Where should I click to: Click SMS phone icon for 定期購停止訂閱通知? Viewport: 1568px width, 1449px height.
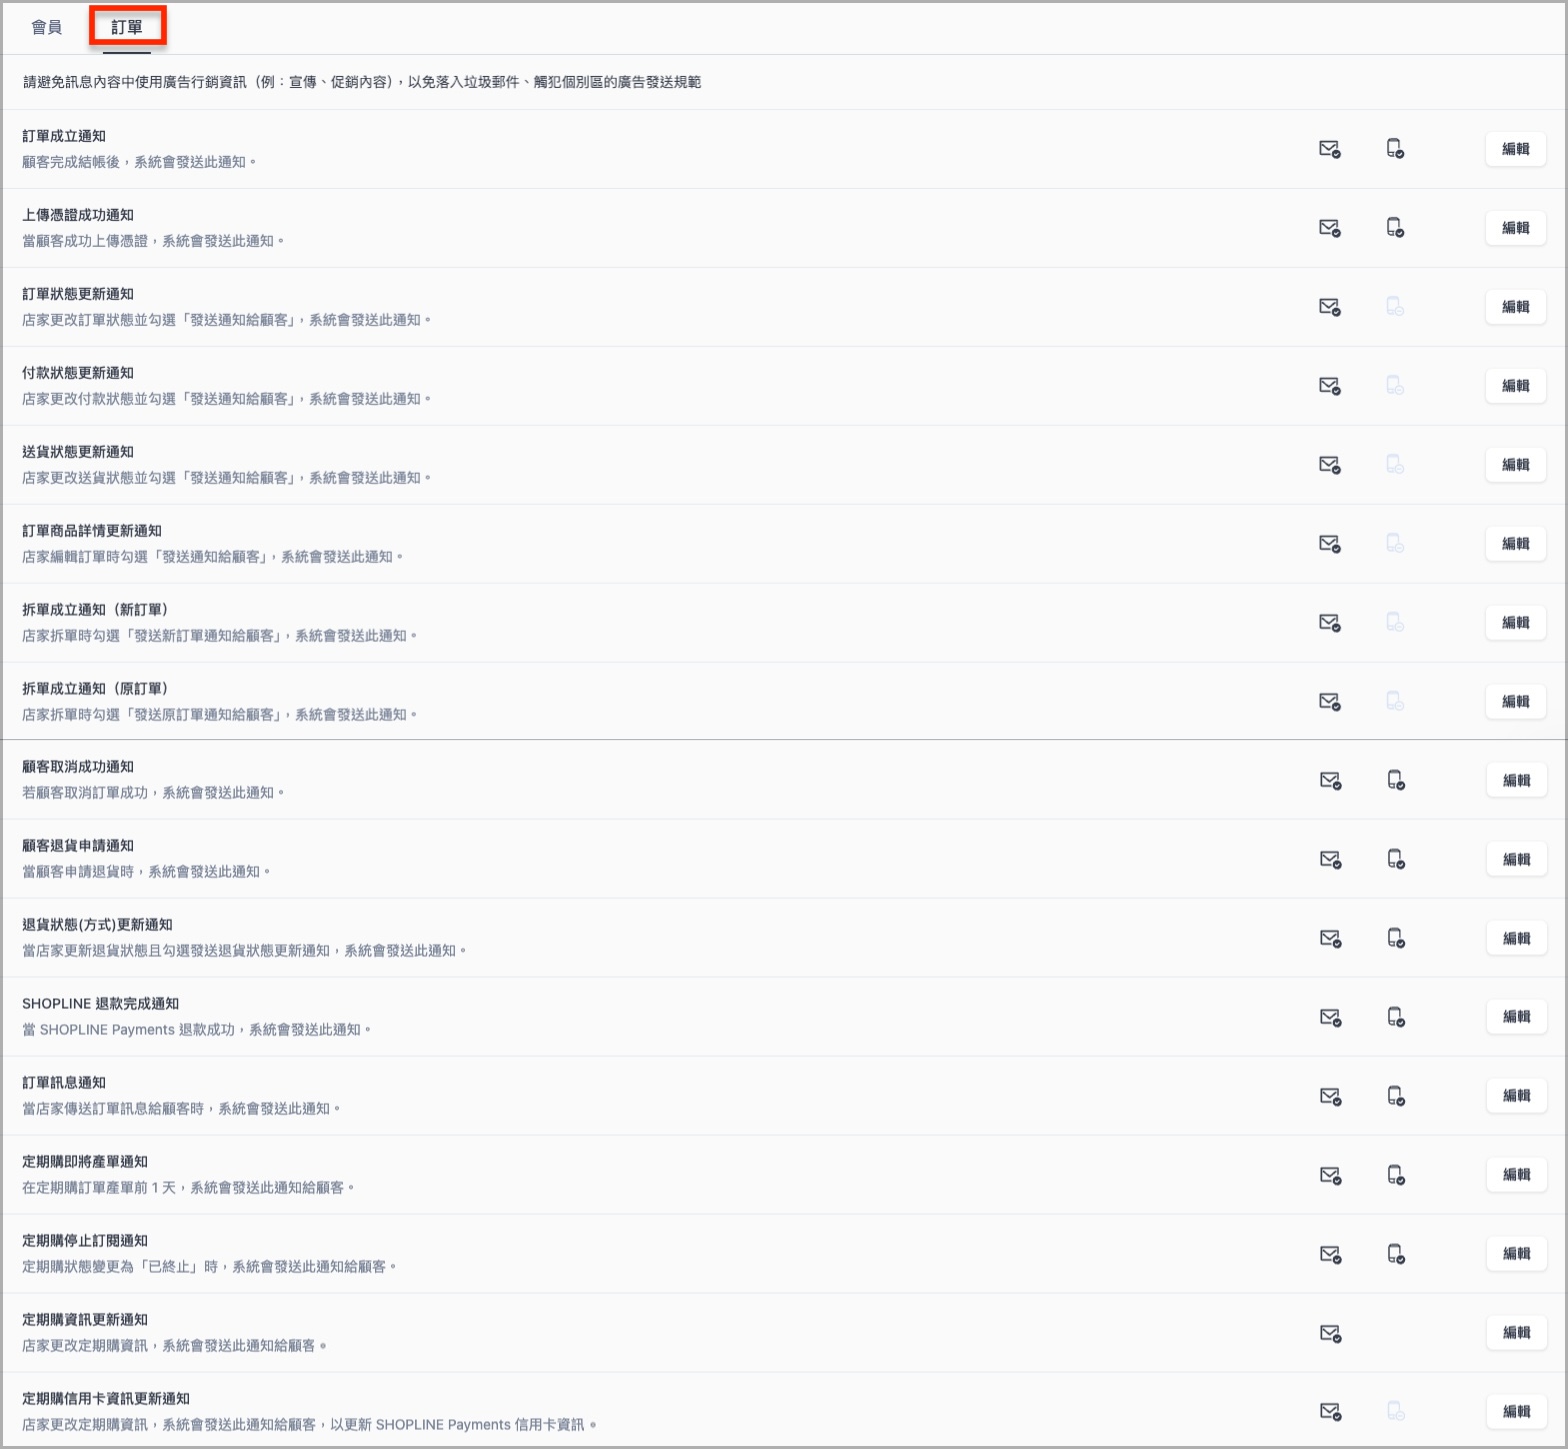click(1396, 1255)
